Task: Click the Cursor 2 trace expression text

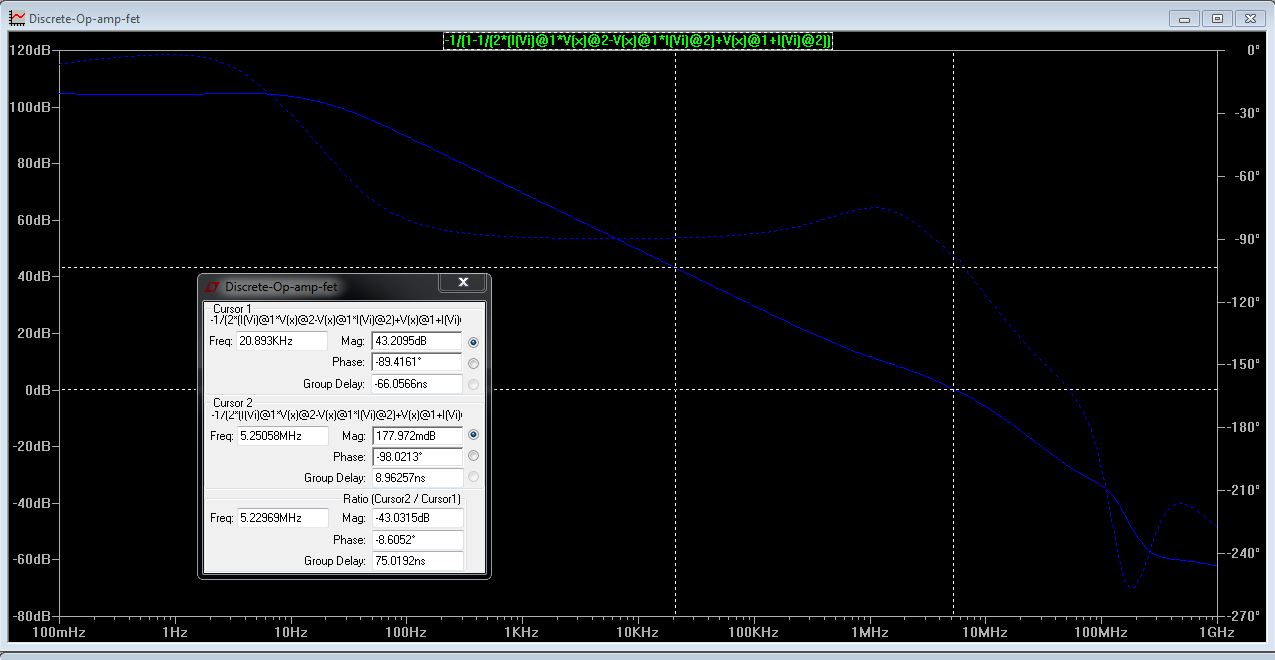Action: coord(337,414)
